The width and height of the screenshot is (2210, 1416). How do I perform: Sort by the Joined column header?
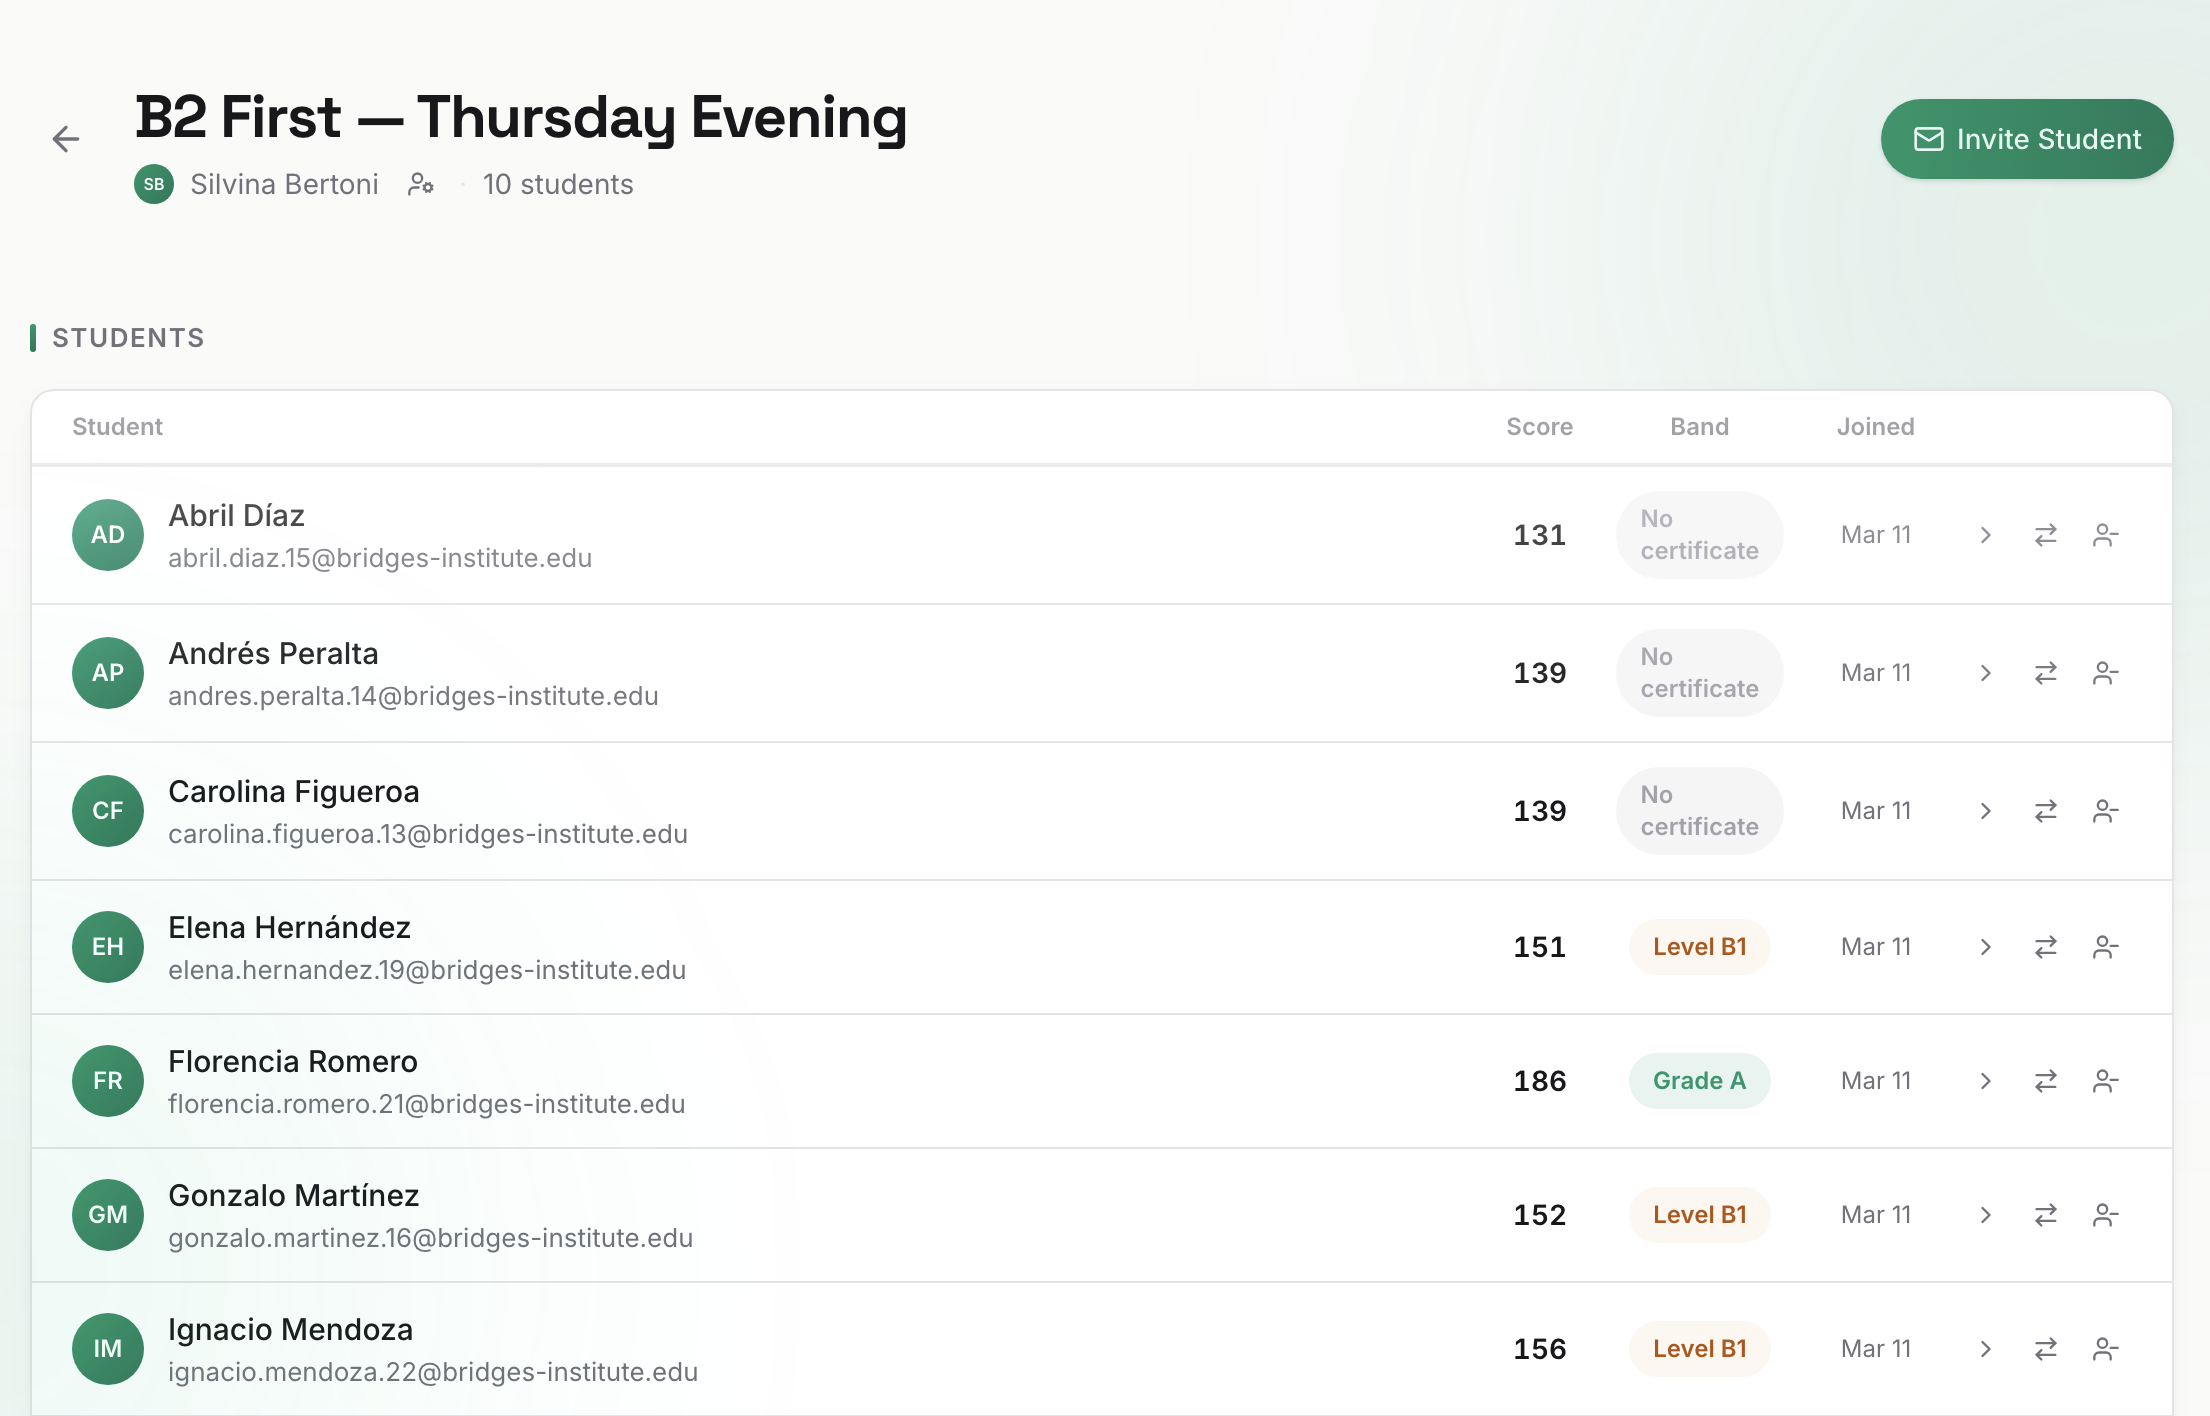tap(1875, 427)
